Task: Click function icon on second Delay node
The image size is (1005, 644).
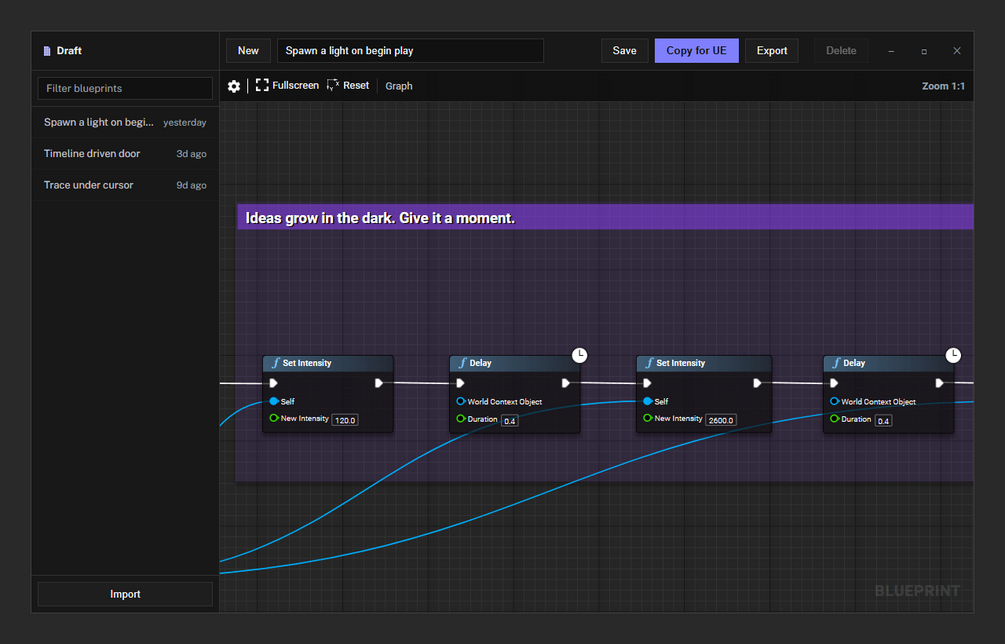Action: click(x=836, y=363)
